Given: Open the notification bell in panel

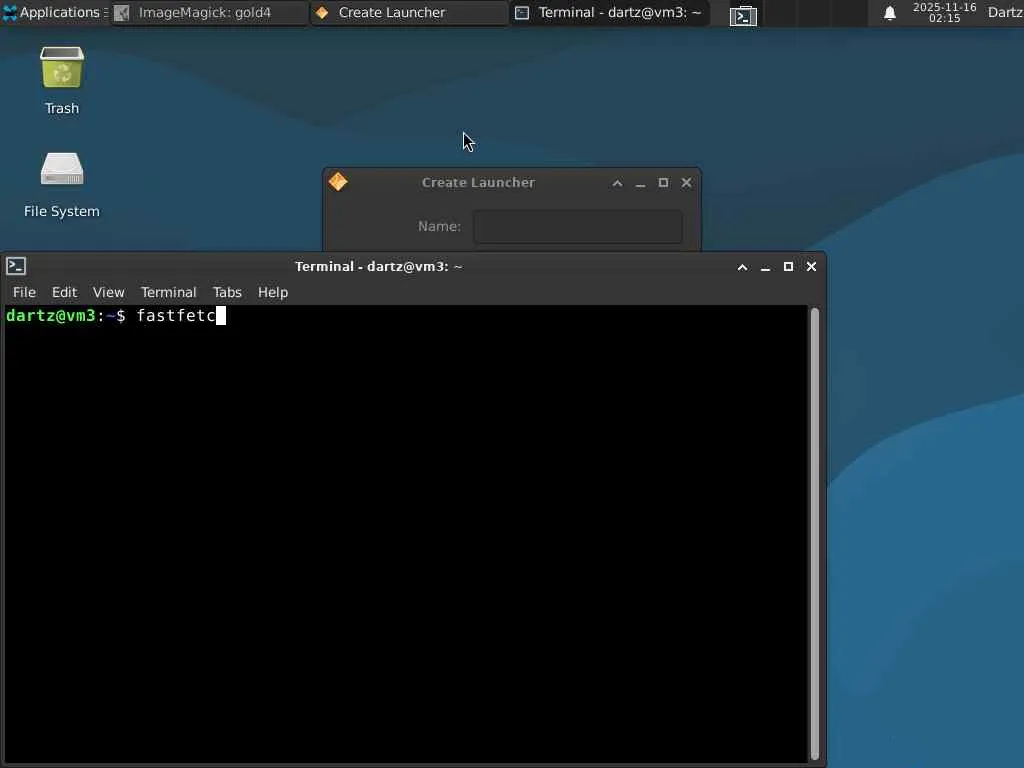Looking at the screenshot, I should tap(889, 13).
